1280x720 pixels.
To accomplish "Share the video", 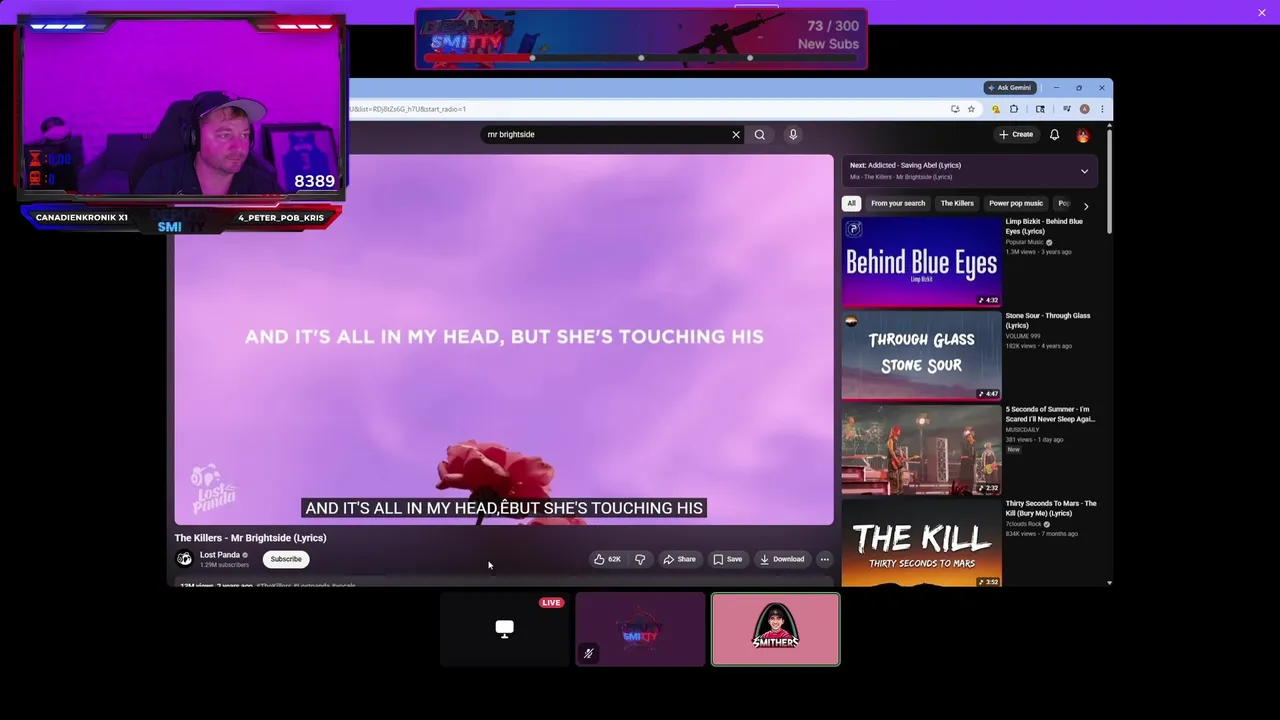I will (679, 559).
